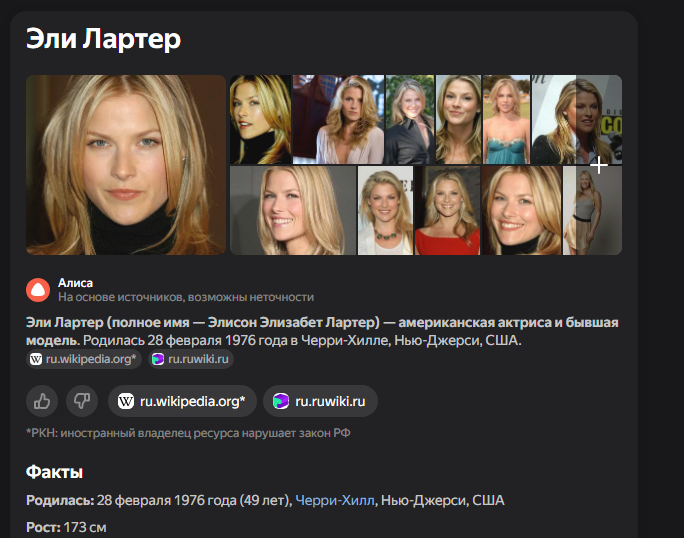Click the thumbs up like icon

[42, 401]
